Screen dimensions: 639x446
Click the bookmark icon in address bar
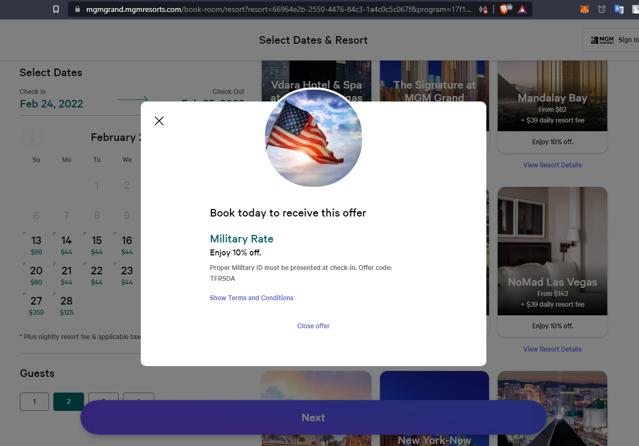[56, 9]
